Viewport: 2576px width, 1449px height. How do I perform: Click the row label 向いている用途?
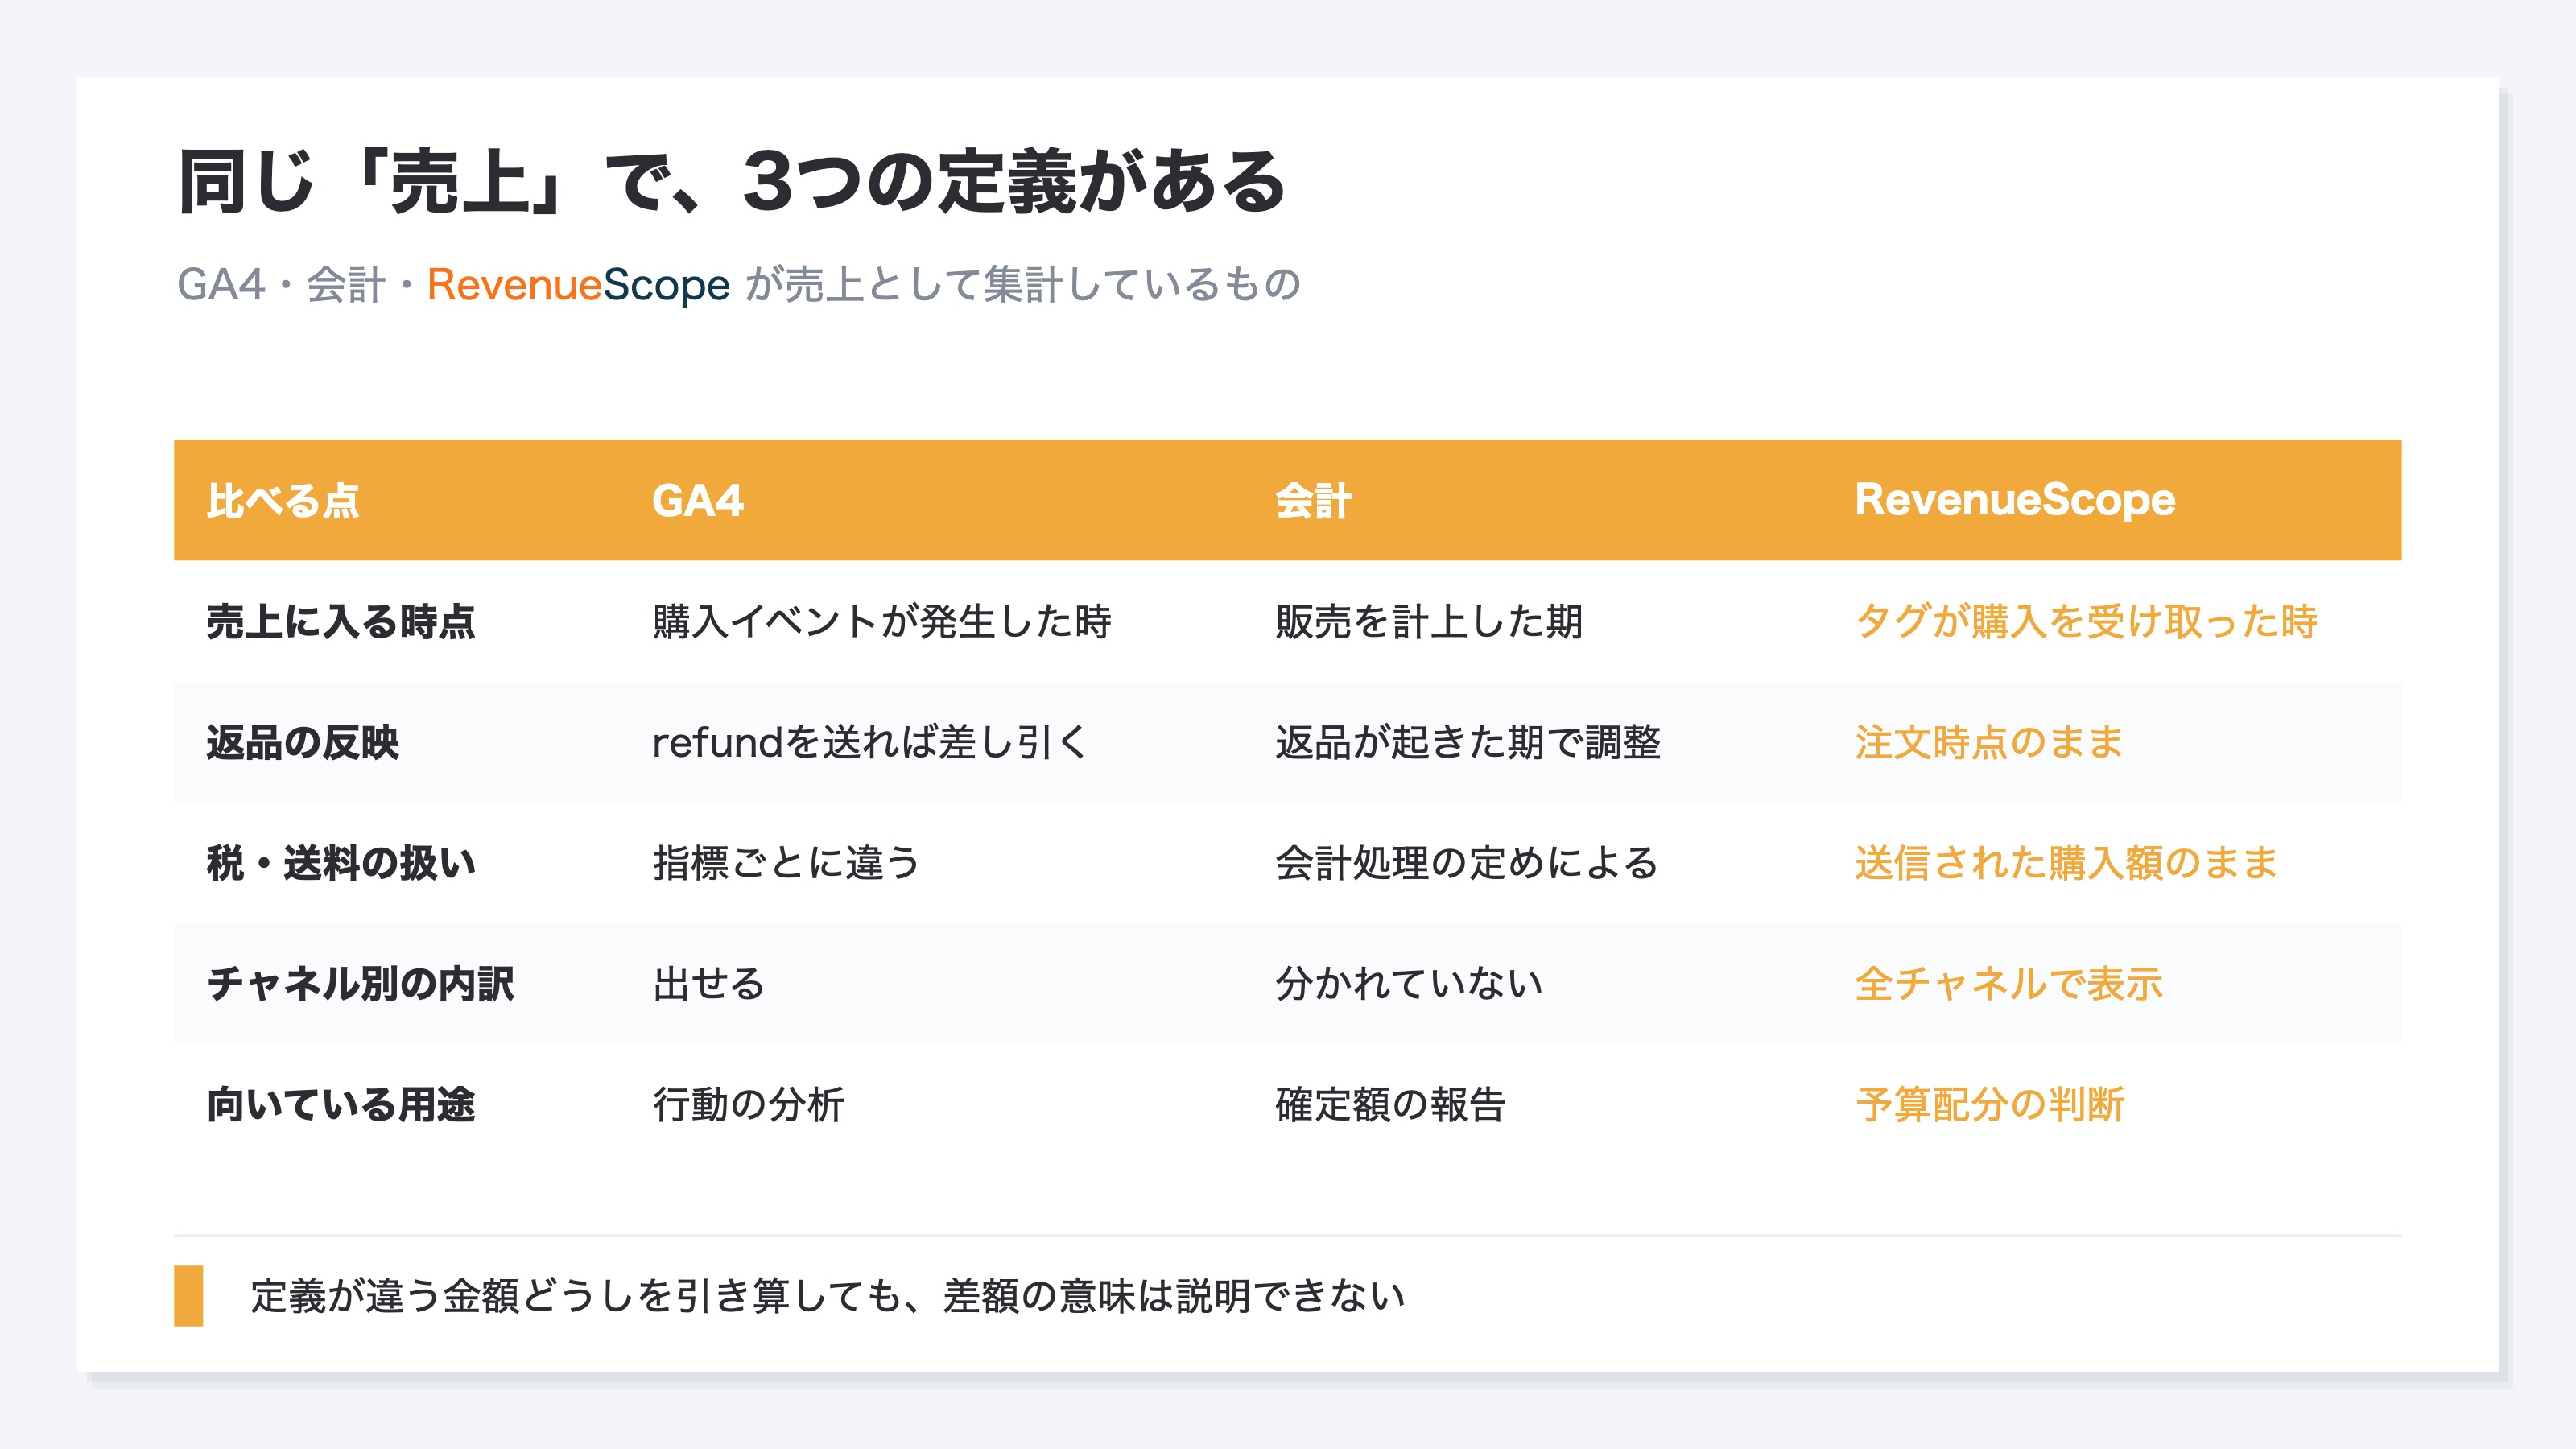click(x=341, y=1105)
